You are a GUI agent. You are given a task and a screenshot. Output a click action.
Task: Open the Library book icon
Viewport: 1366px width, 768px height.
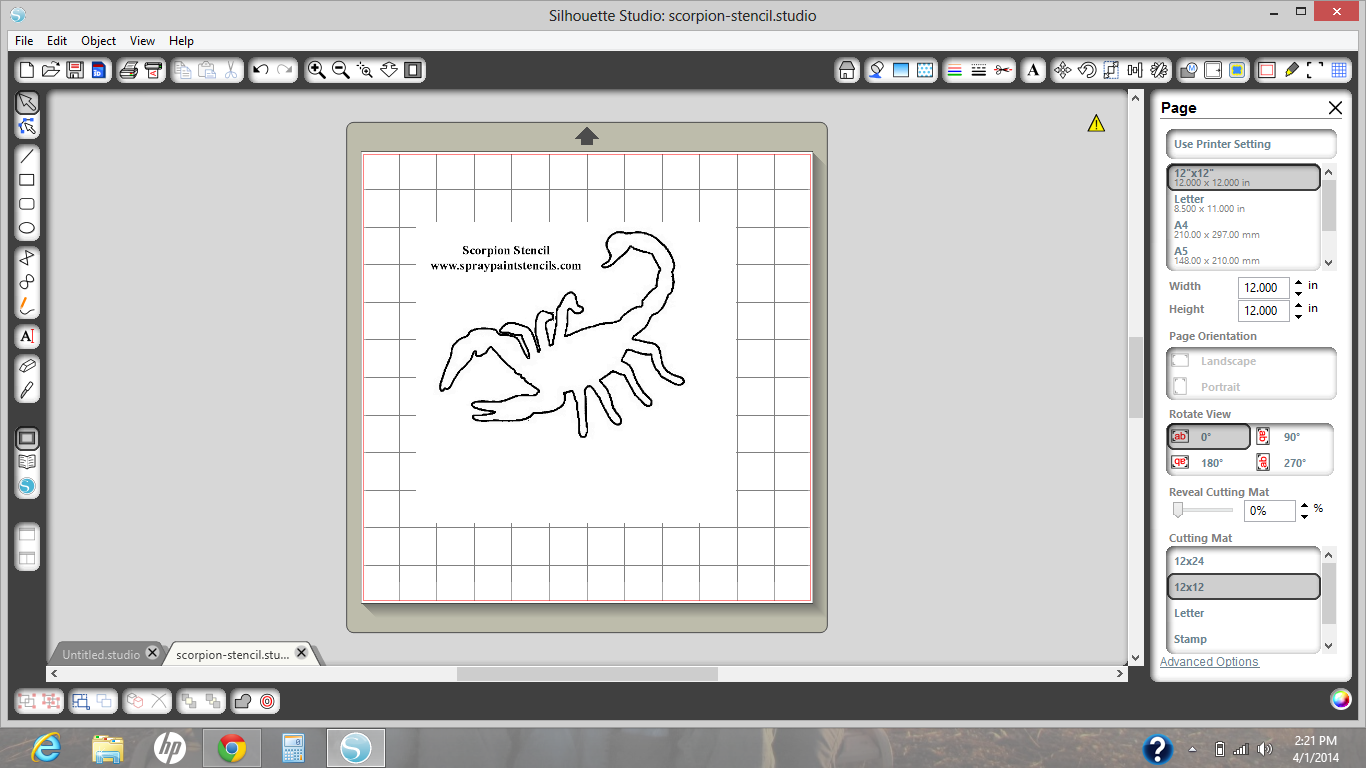click(x=27, y=462)
